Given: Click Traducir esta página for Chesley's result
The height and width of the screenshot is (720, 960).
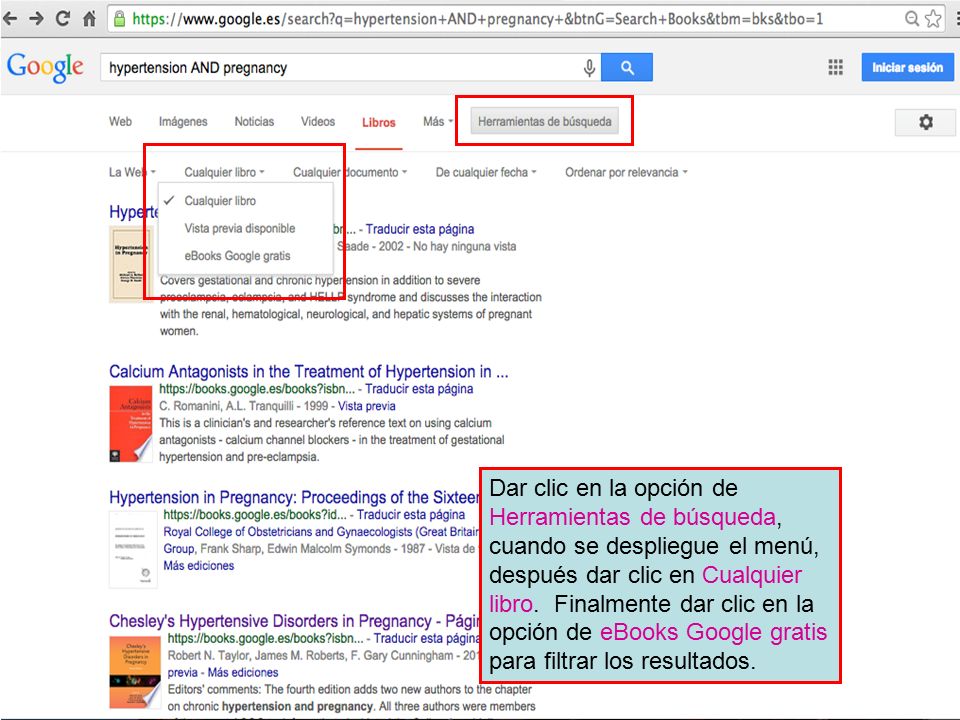Looking at the screenshot, I should pyautogui.click(x=427, y=638).
